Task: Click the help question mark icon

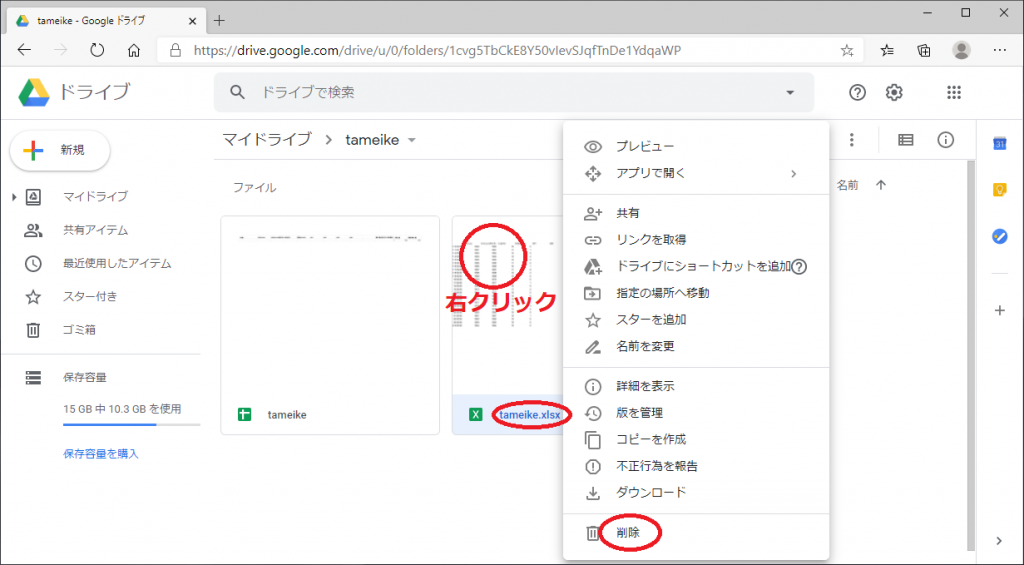Action: 857,92
